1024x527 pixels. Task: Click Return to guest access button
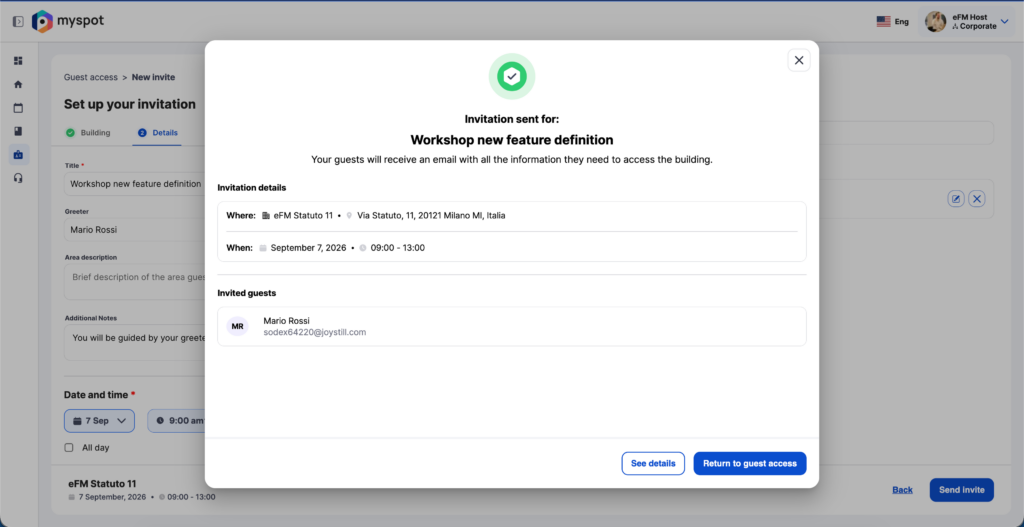click(x=750, y=464)
